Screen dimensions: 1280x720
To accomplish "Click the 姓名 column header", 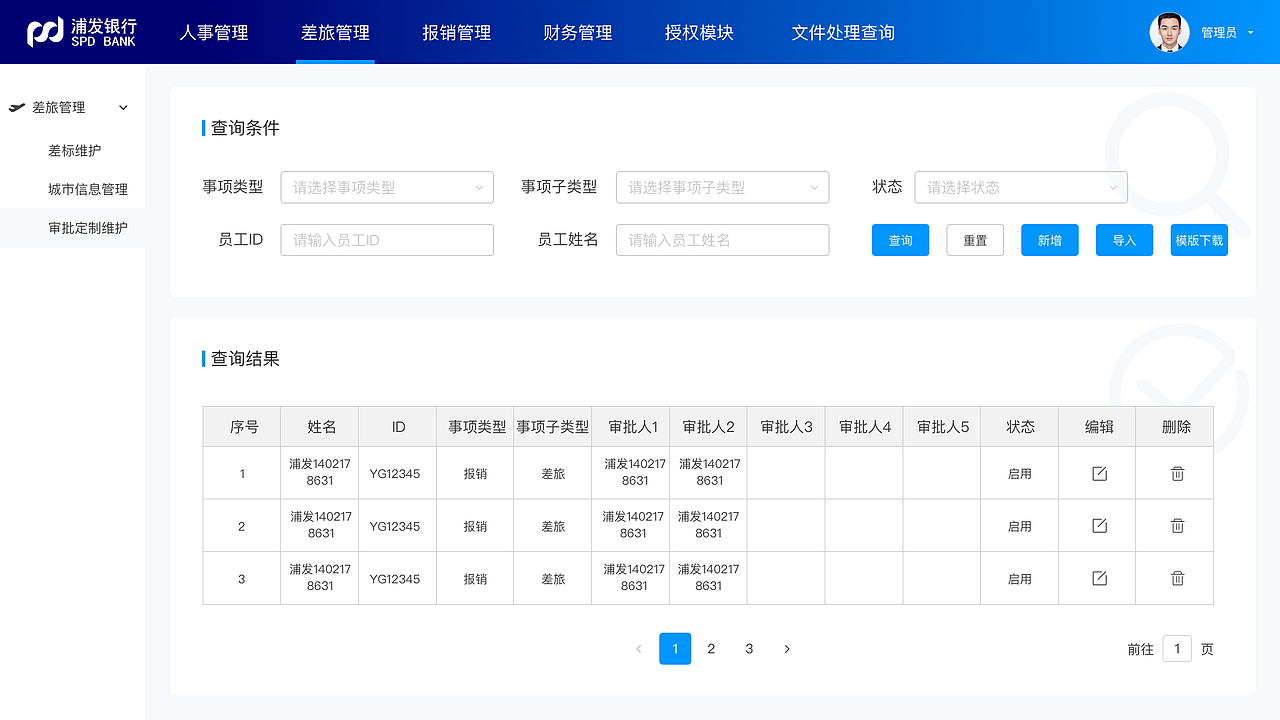I will pos(321,427).
